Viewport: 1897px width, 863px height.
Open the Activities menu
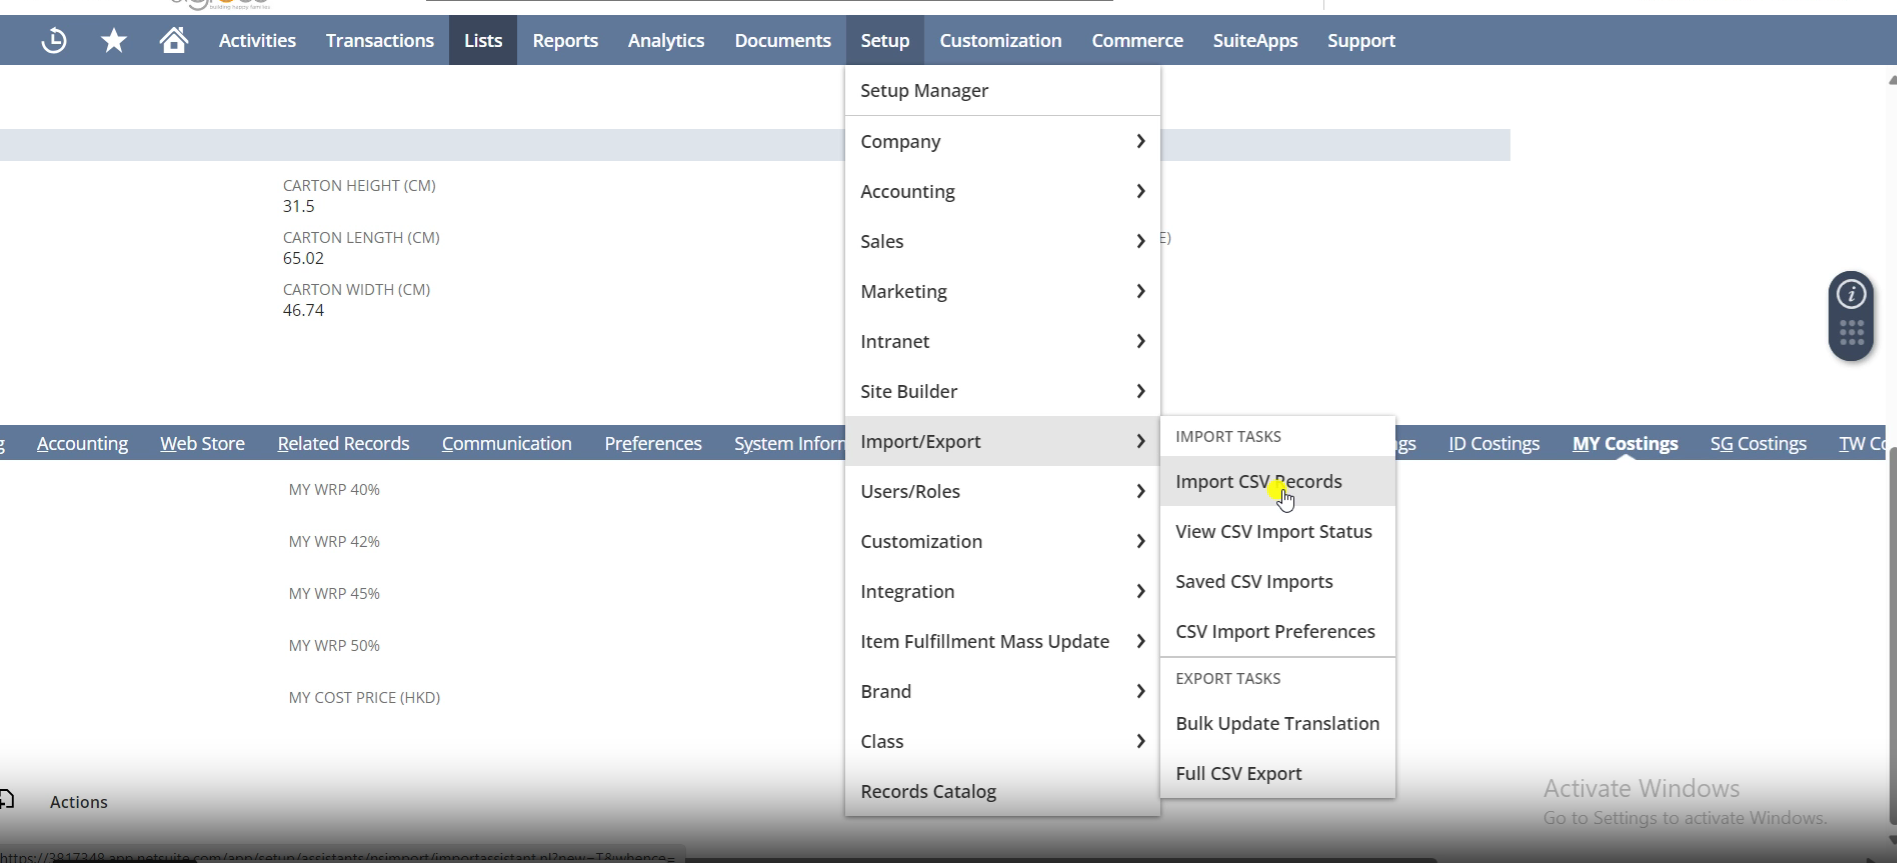point(257,41)
